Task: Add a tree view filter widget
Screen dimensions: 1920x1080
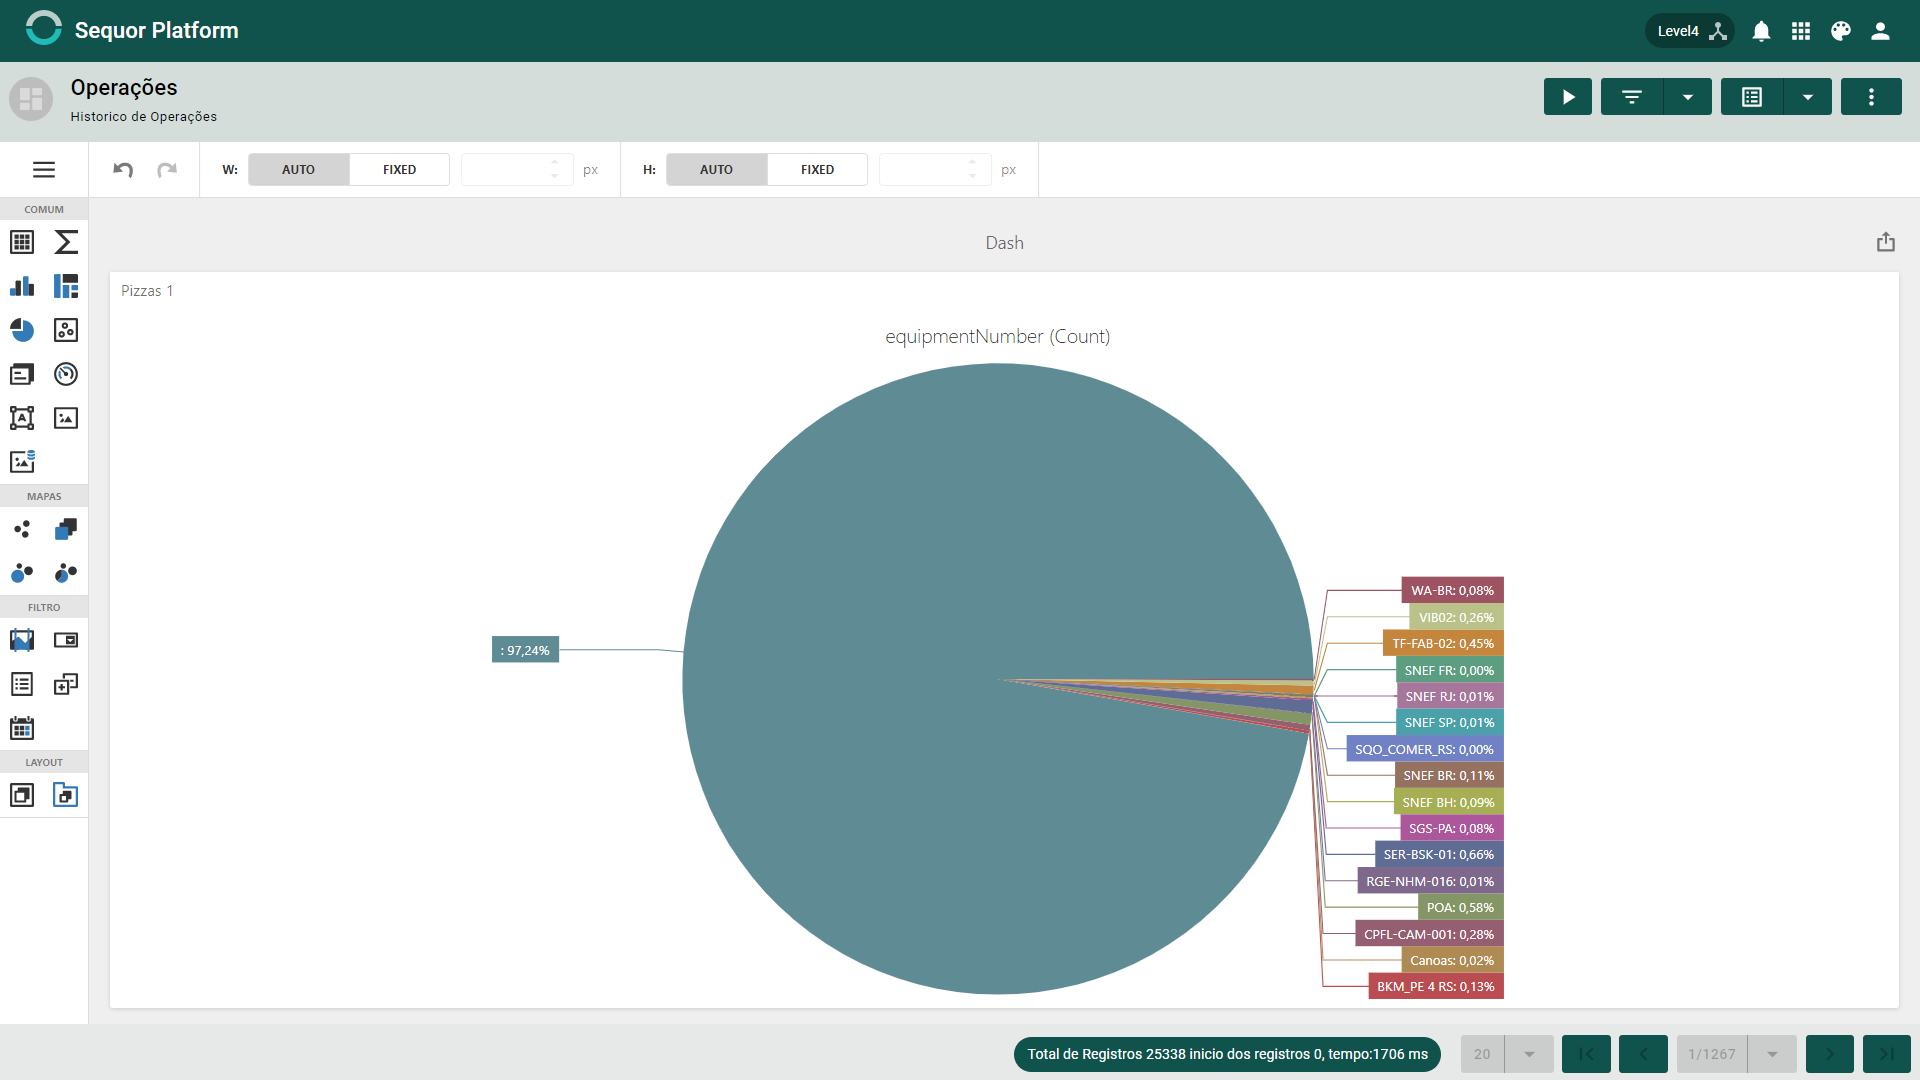Action: point(66,684)
